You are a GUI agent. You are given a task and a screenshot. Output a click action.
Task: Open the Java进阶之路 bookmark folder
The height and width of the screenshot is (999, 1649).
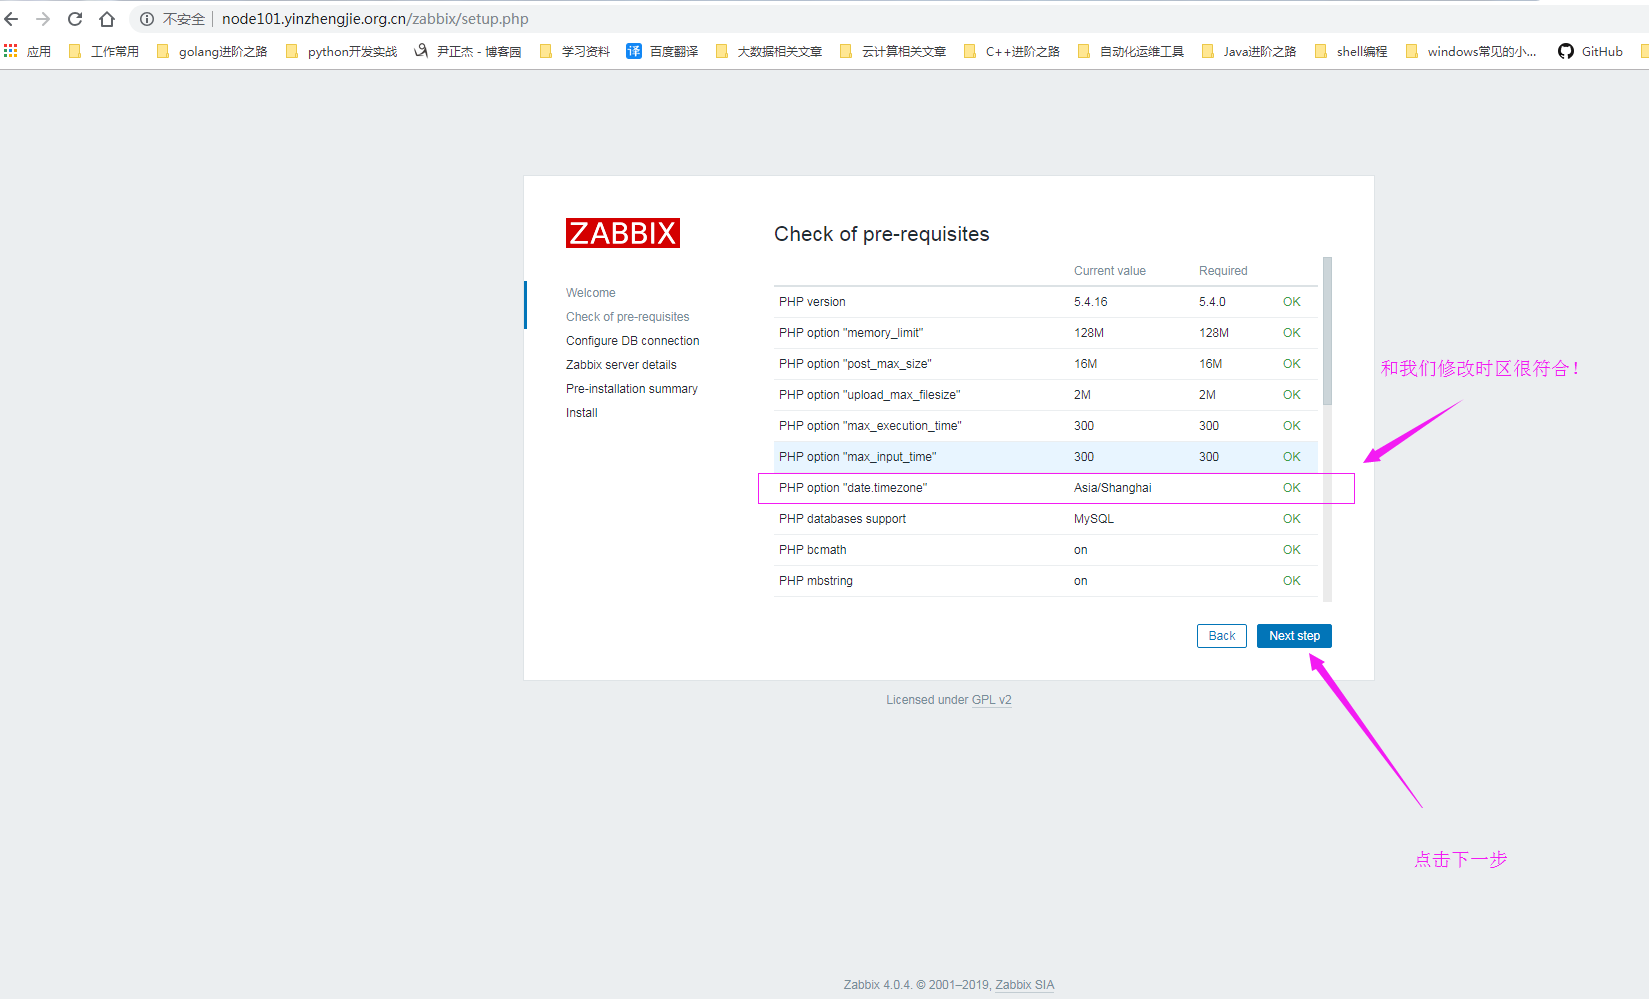pos(1248,51)
